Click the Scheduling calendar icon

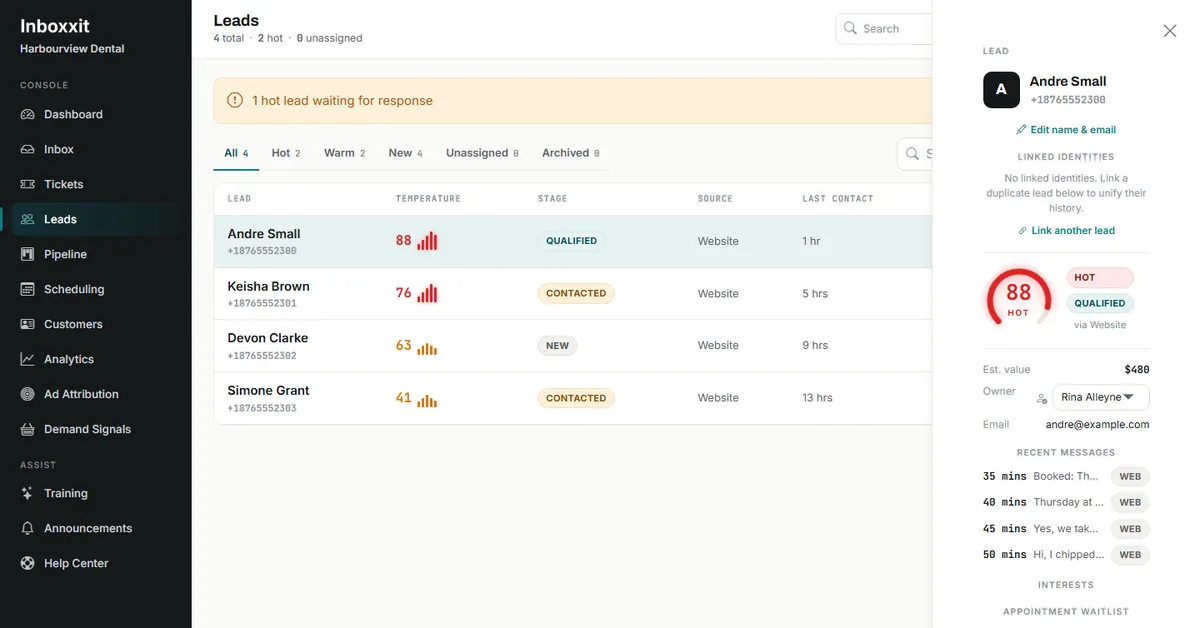[x=27, y=289]
